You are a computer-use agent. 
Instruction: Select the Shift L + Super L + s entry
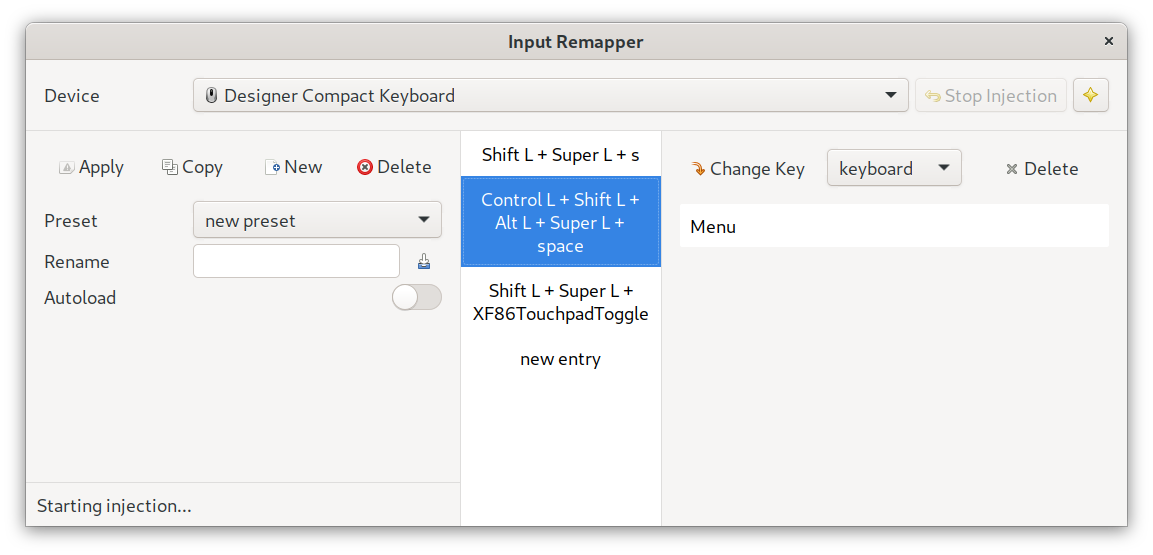click(x=560, y=155)
